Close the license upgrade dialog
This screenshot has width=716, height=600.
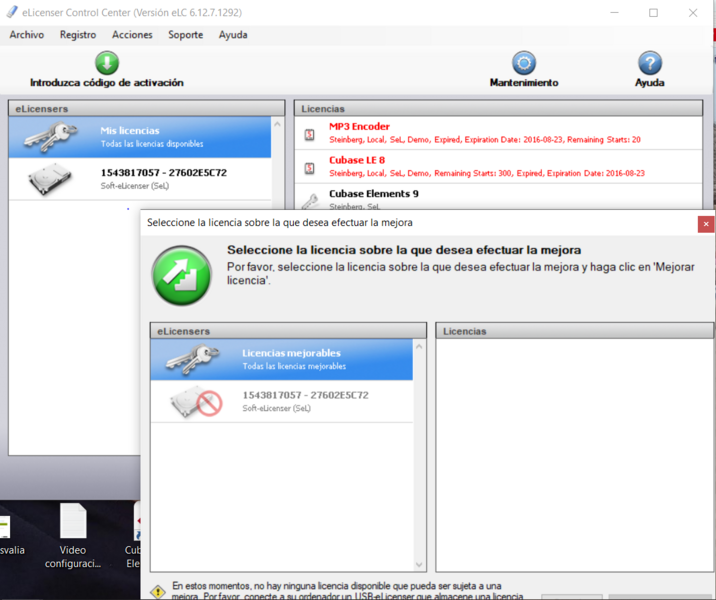pos(706,224)
